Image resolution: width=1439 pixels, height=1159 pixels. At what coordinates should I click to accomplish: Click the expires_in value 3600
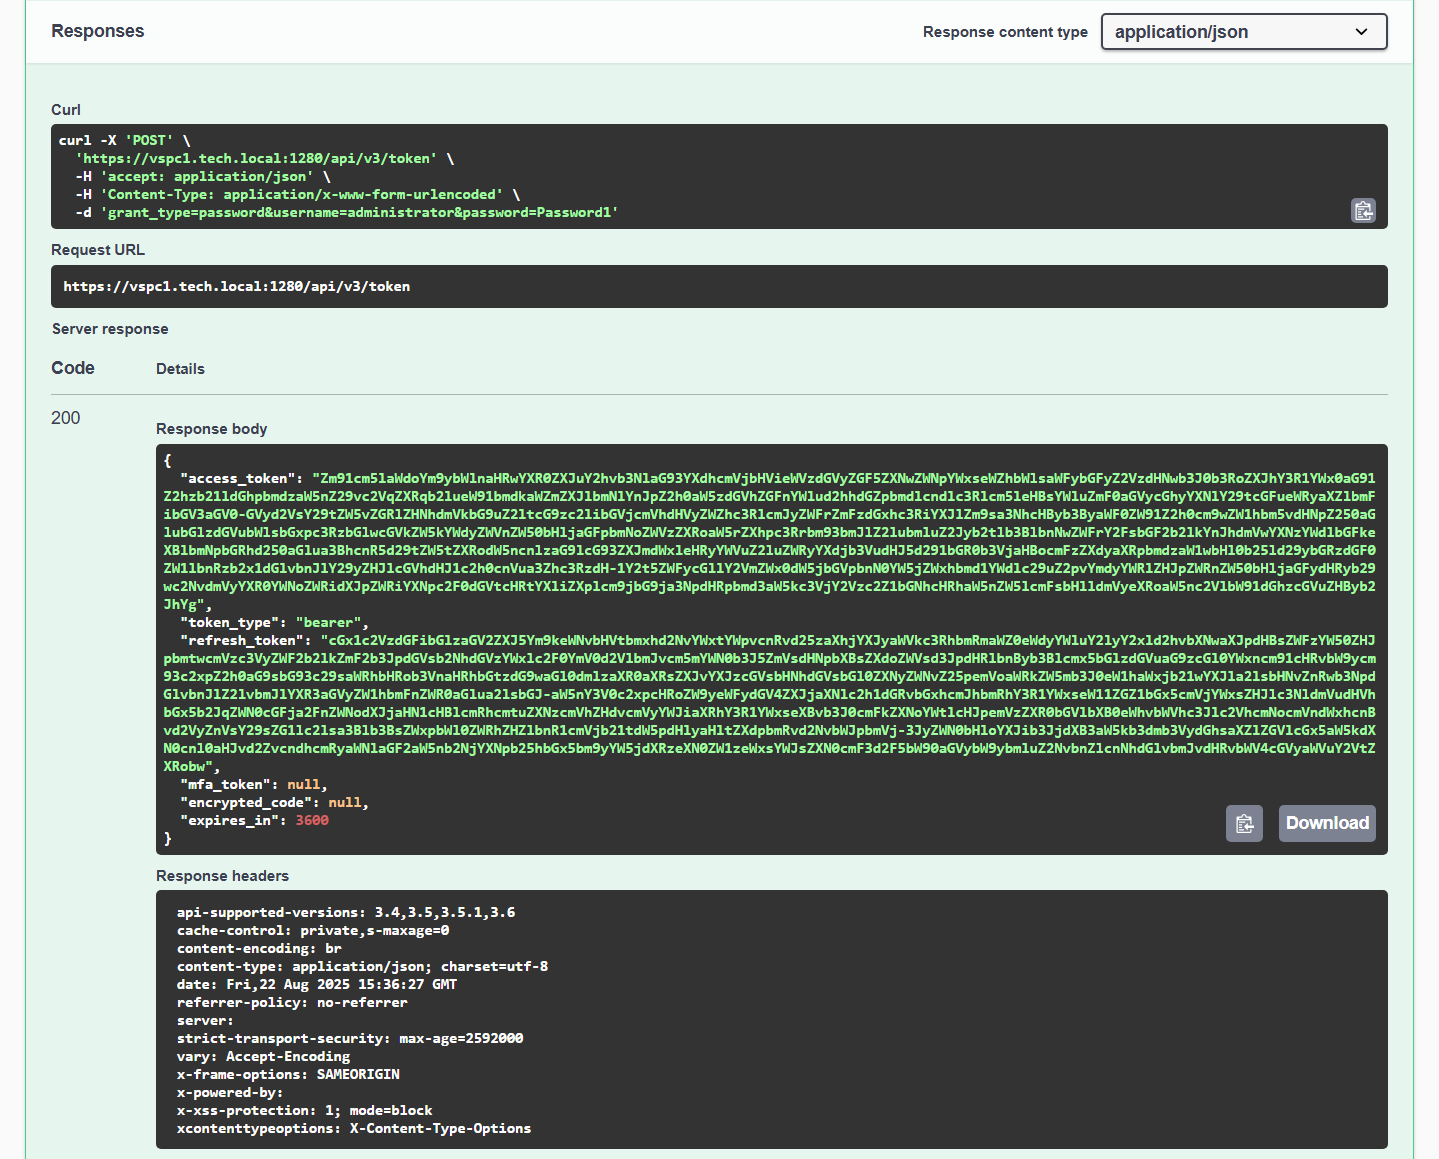click(311, 819)
